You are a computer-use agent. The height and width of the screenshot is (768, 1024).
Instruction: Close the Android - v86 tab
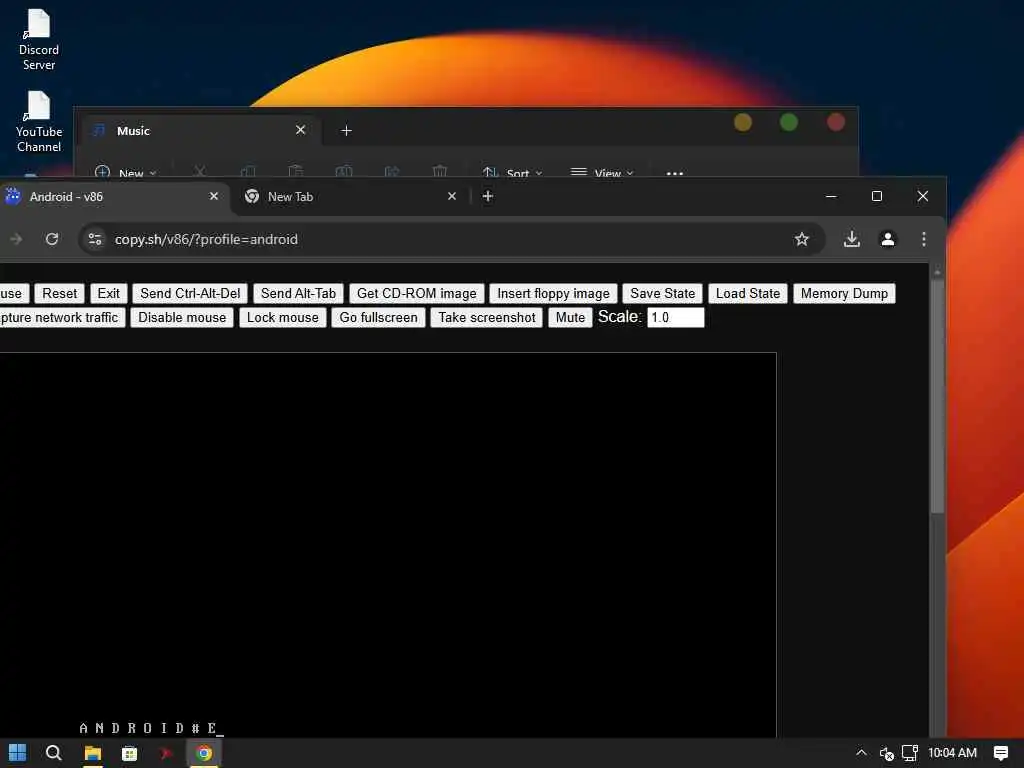pyautogui.click(x=214, y=196)
